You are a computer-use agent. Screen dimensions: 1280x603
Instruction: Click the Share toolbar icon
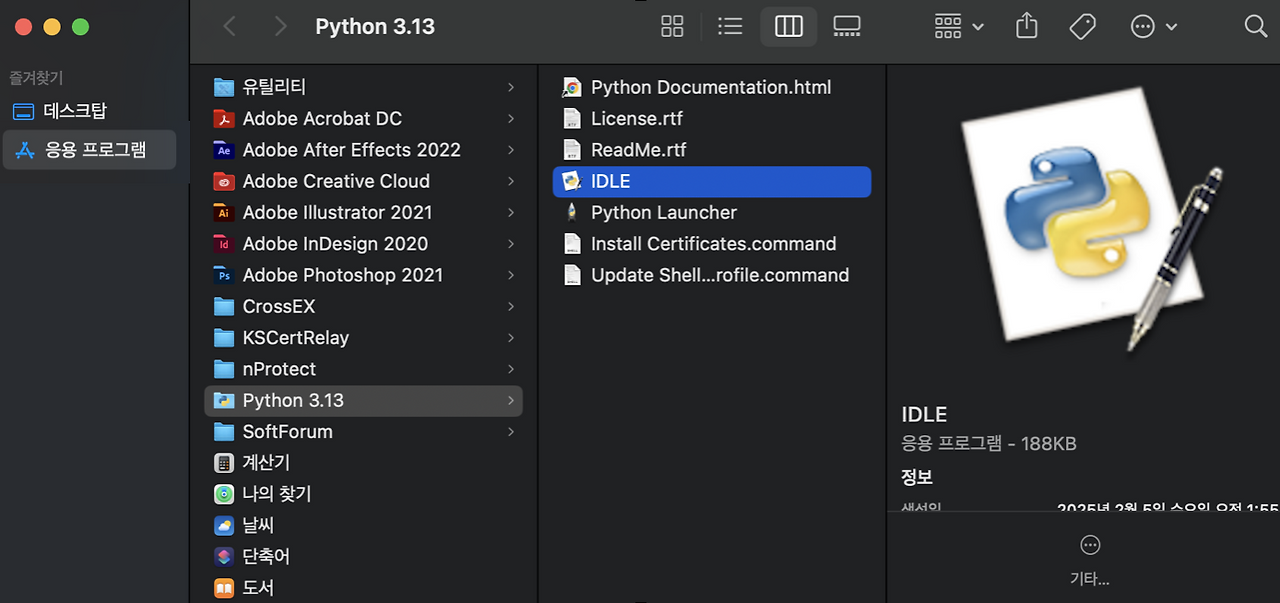(x=1027, y=27)
